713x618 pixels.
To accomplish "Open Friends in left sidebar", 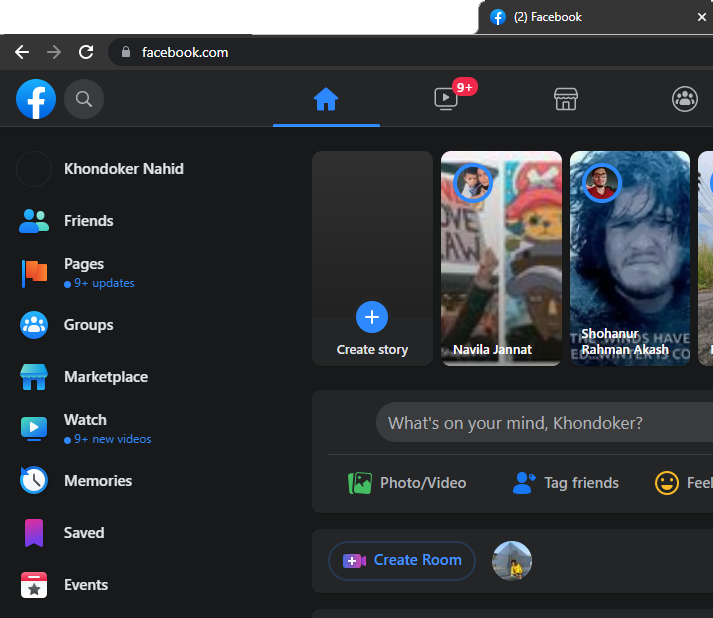I will (88, 221).
